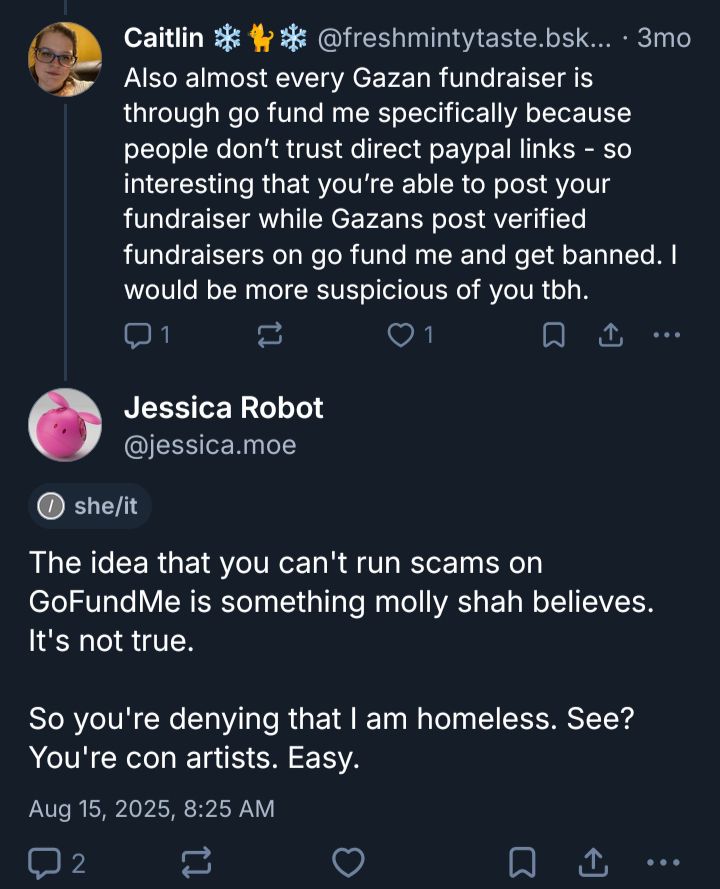The image size is (720, 889).
Task: Open more options on Caitlin's post
Action: (x=665, y=337)
